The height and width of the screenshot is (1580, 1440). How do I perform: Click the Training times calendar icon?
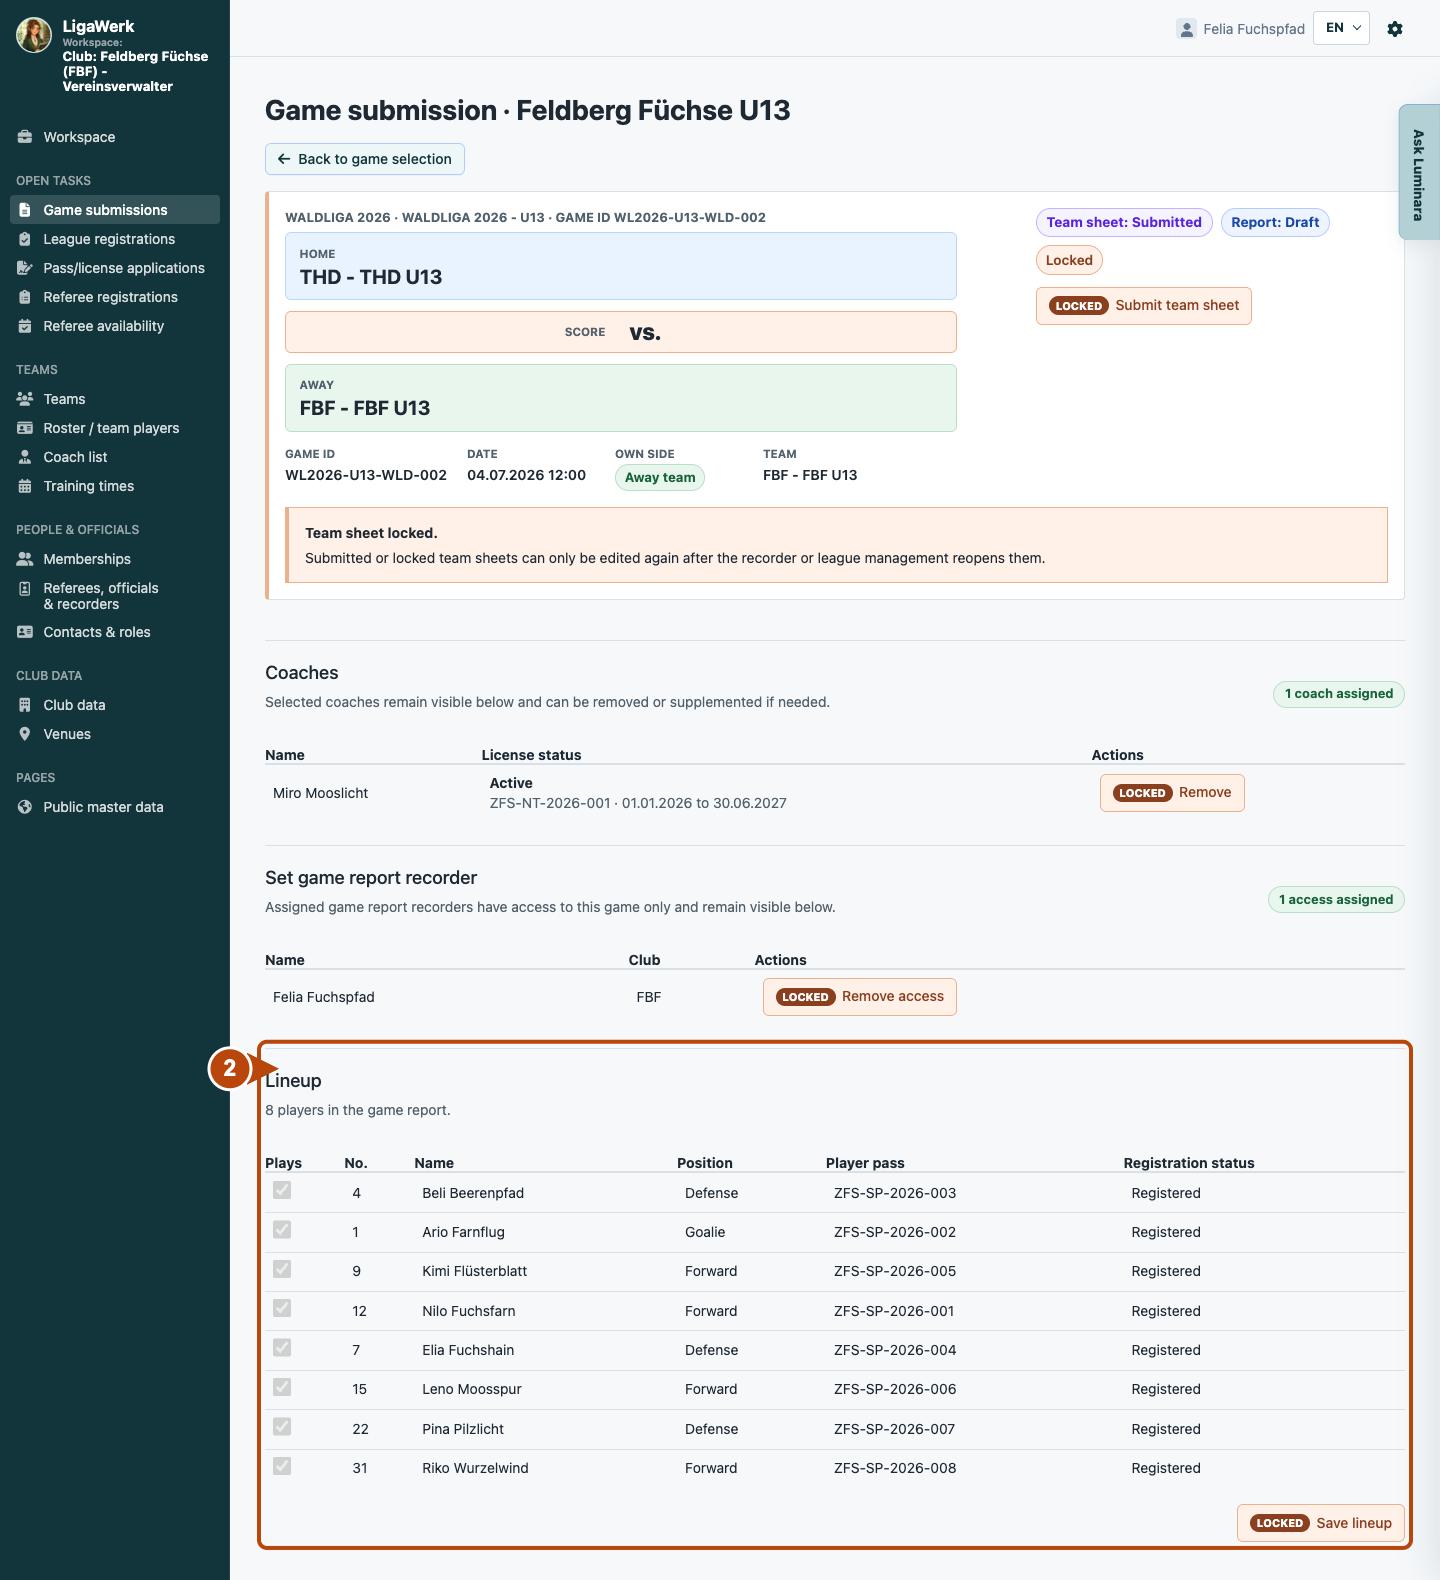[25, 486]
